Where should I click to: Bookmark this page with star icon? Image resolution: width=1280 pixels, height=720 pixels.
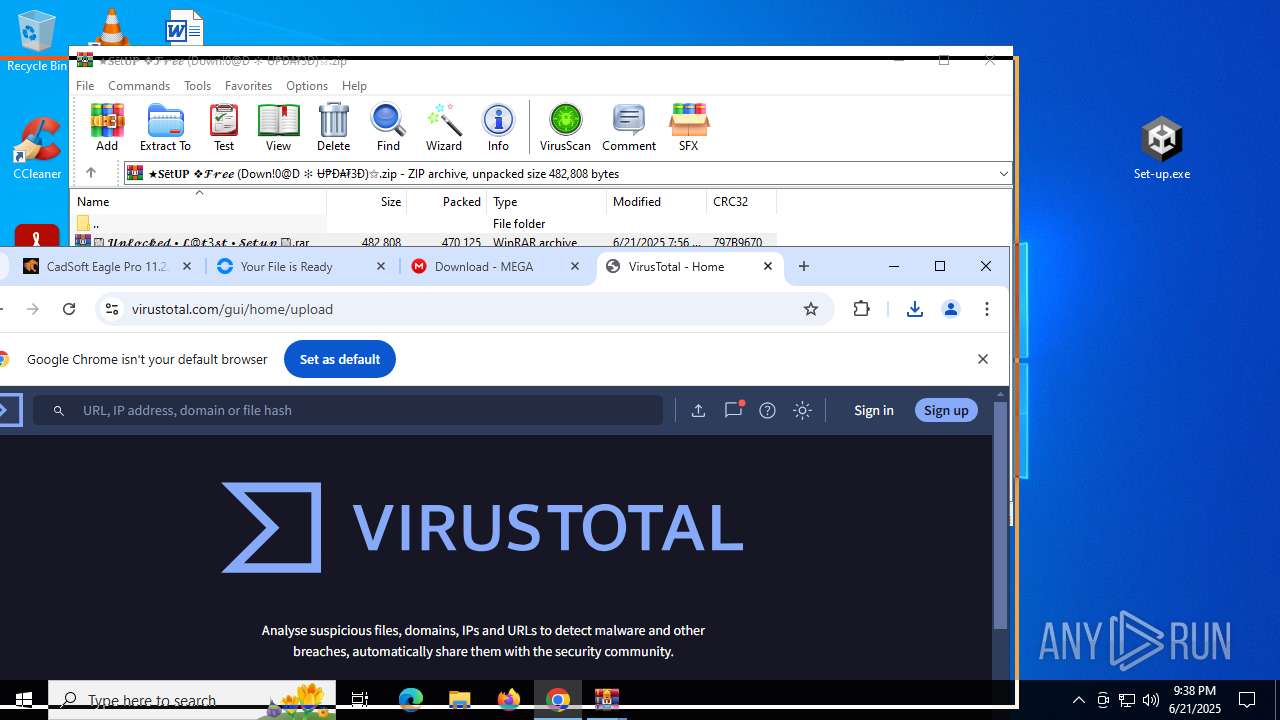[811, 309]
